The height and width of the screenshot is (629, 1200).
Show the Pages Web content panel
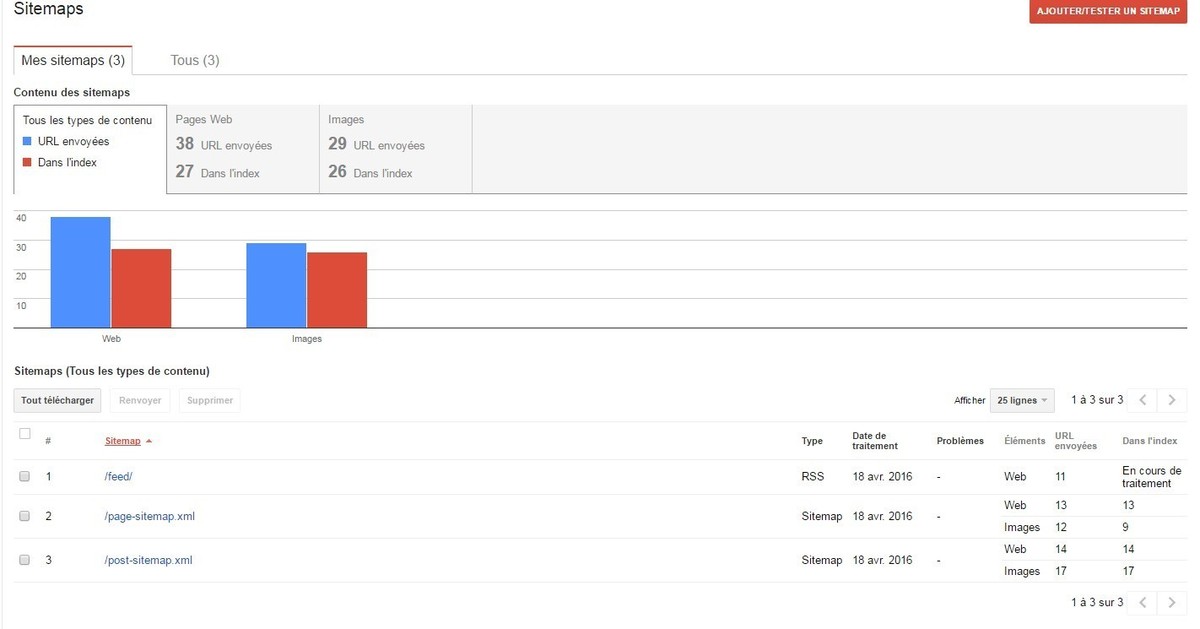pos(242,148)
